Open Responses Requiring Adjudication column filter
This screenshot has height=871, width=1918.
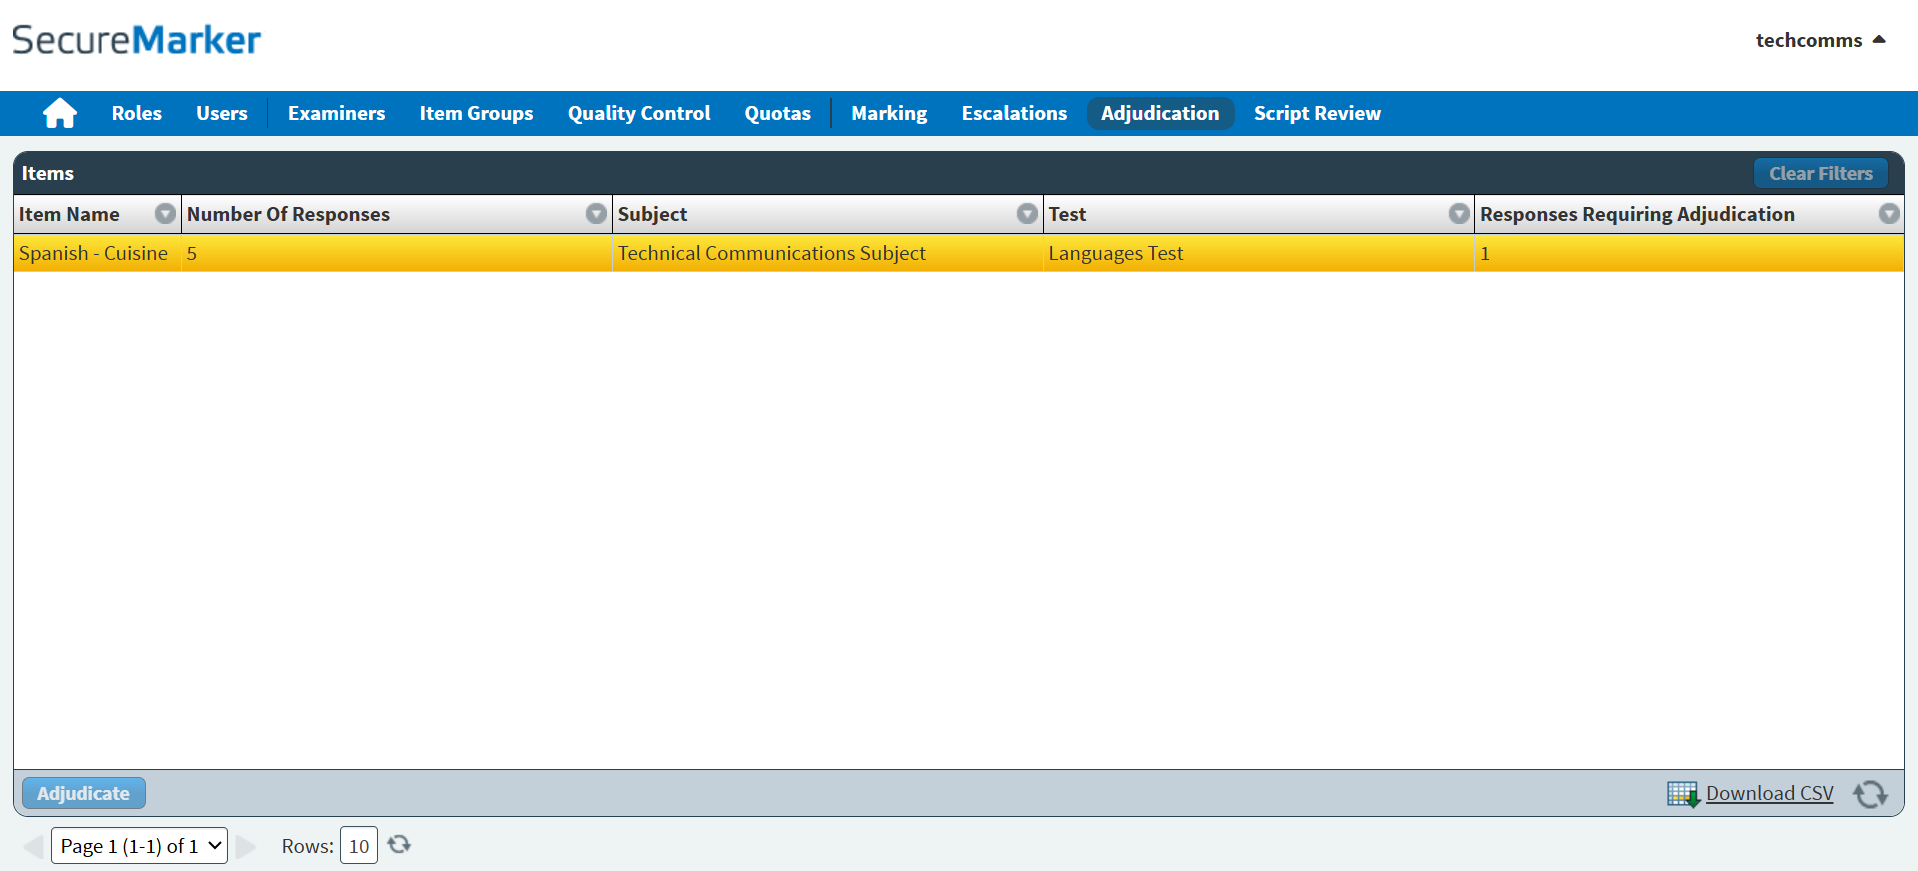tap(1888, 214)
